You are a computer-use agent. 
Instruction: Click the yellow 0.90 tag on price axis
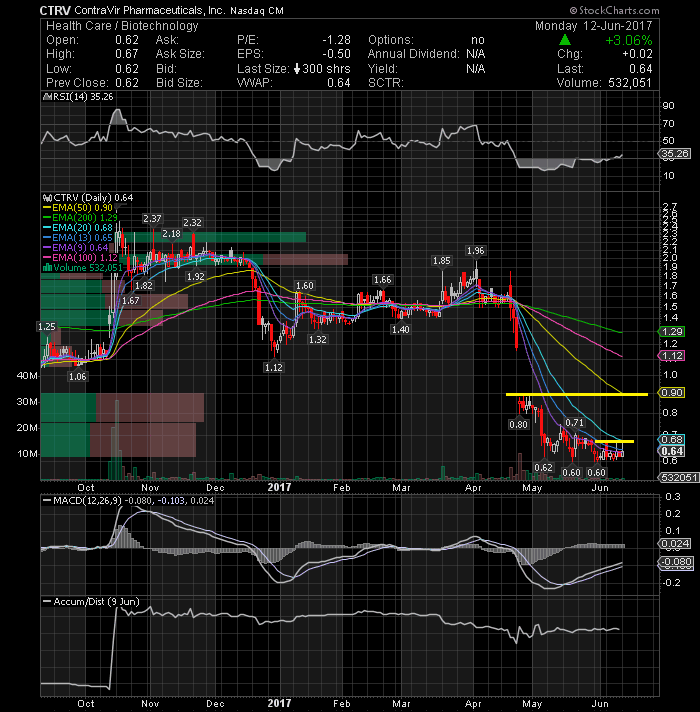tap(672, 393)
